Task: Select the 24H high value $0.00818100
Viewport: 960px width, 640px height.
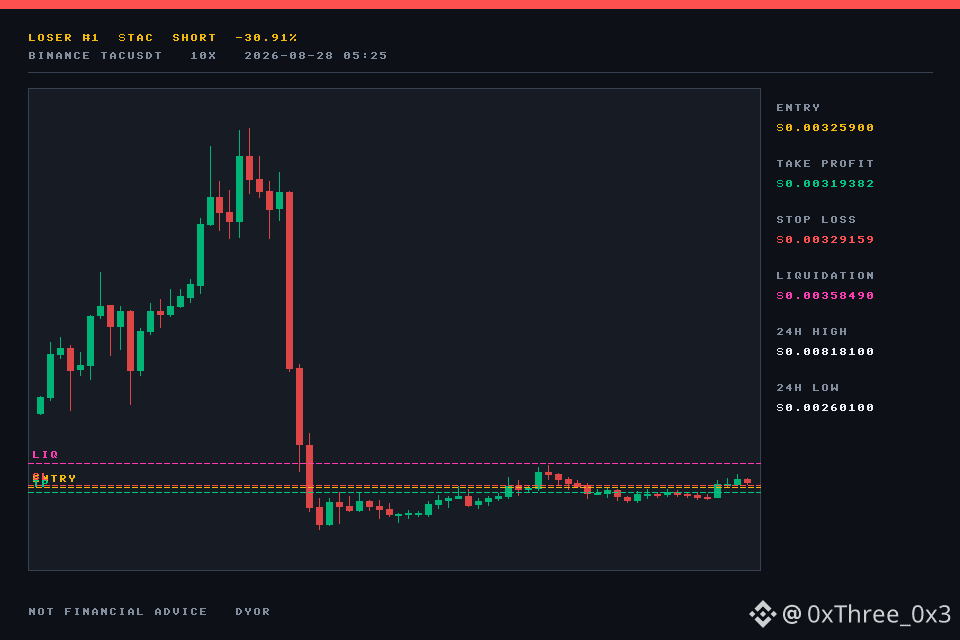Action: [x=825, y=352]
